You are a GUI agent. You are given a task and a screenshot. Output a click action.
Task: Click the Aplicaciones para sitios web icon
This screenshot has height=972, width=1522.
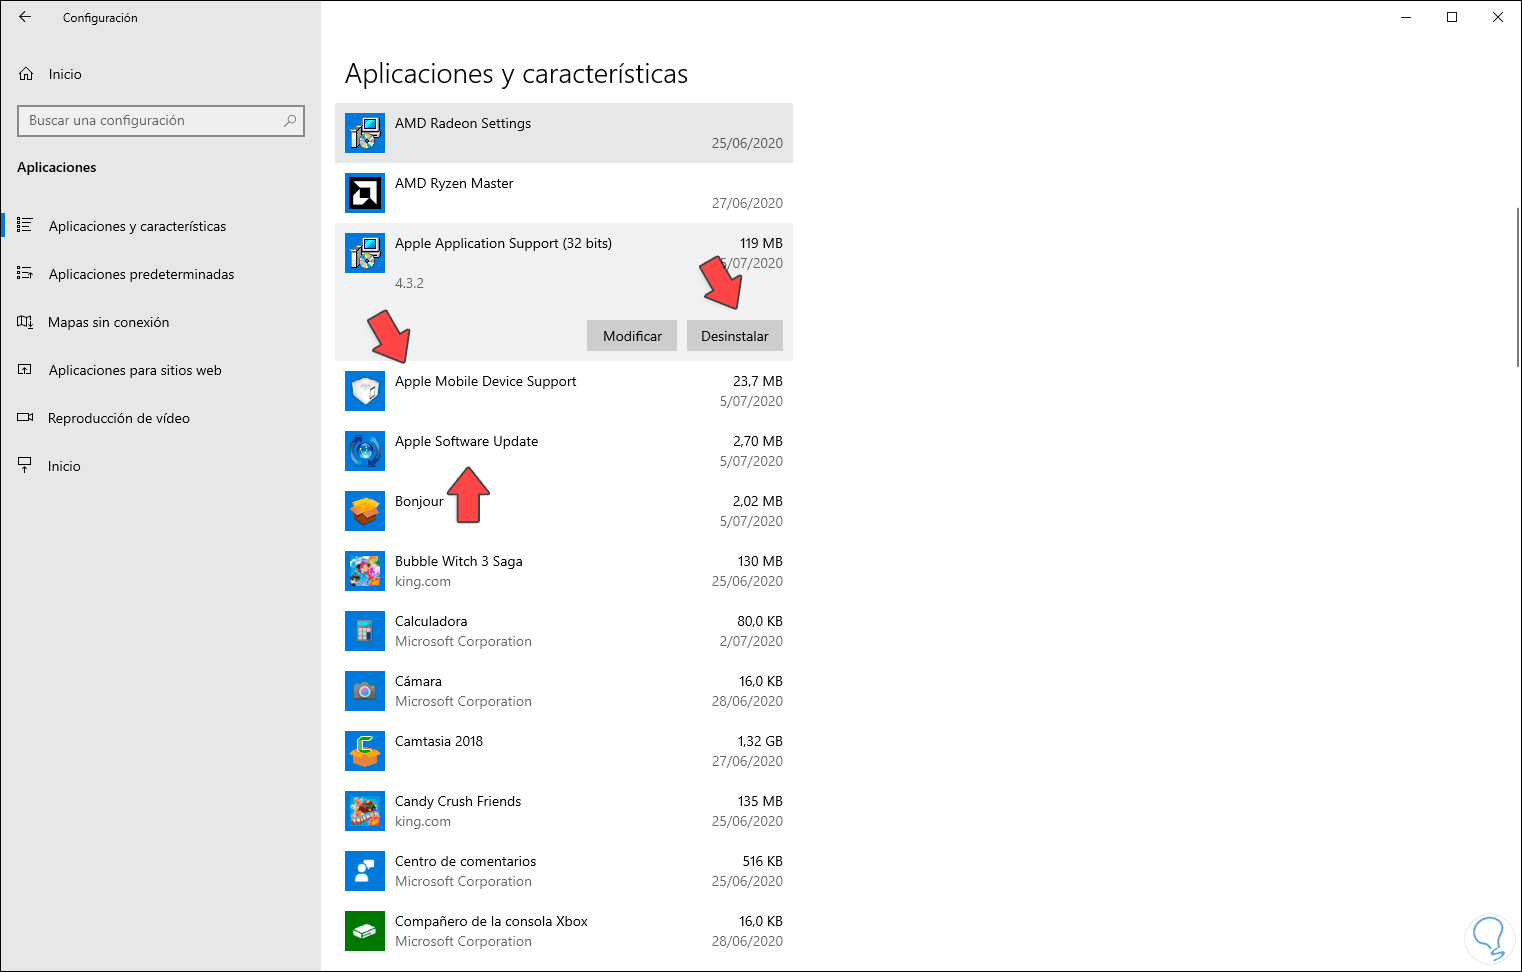(x=25, y=369)
